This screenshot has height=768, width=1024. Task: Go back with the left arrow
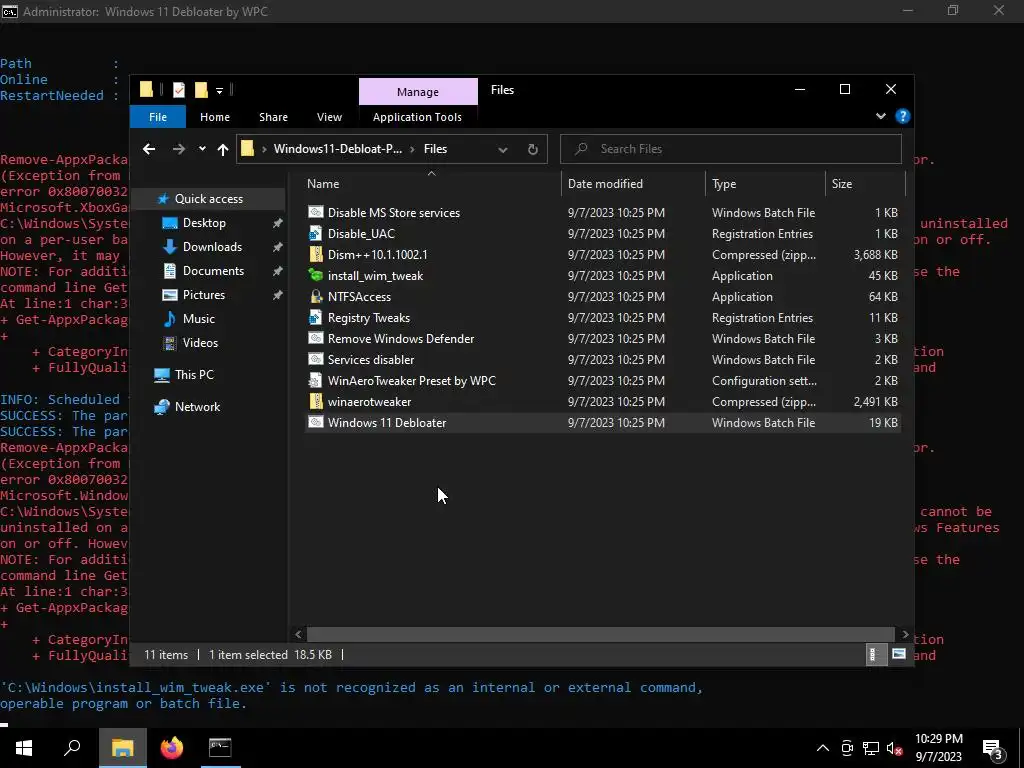point(149,149)
